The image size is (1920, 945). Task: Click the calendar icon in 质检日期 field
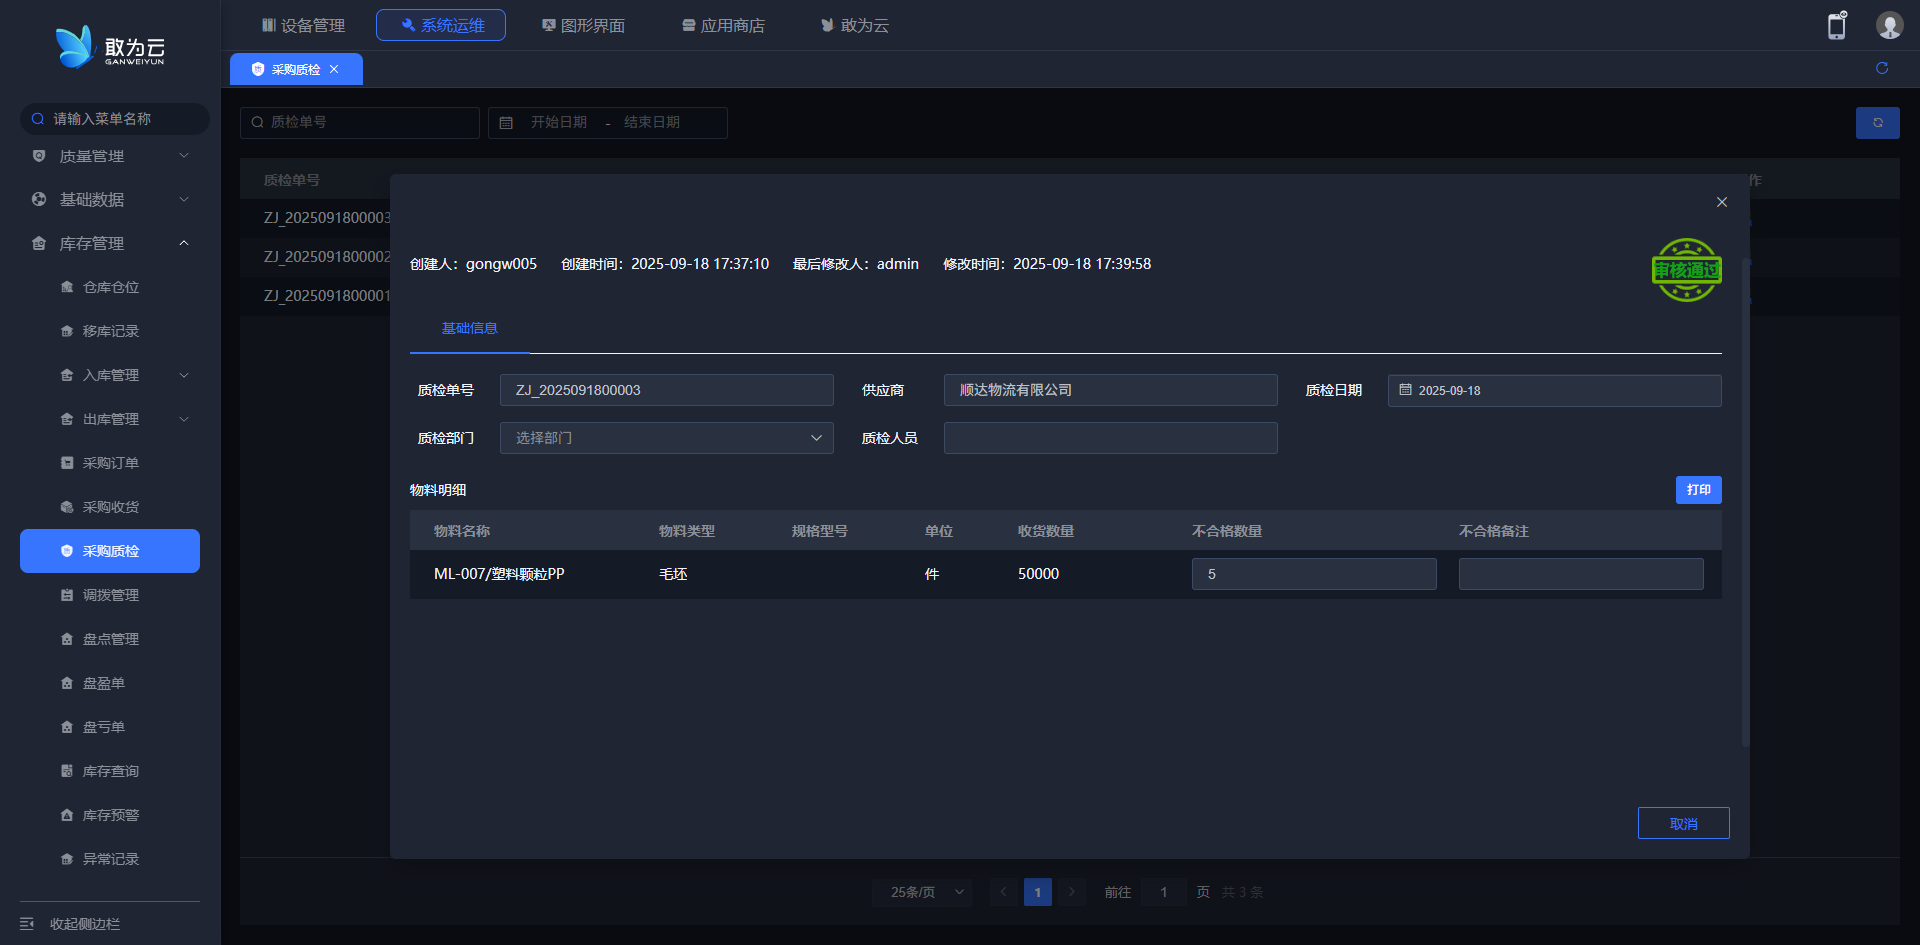tap(1405, 390)
